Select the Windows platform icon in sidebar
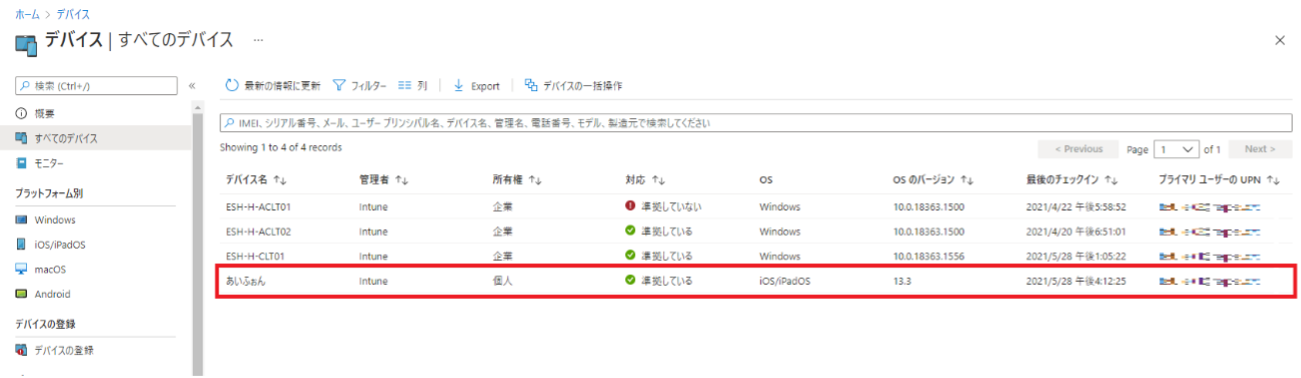The width and height of the screenshot is (1301, 378). tap(21, 220)
